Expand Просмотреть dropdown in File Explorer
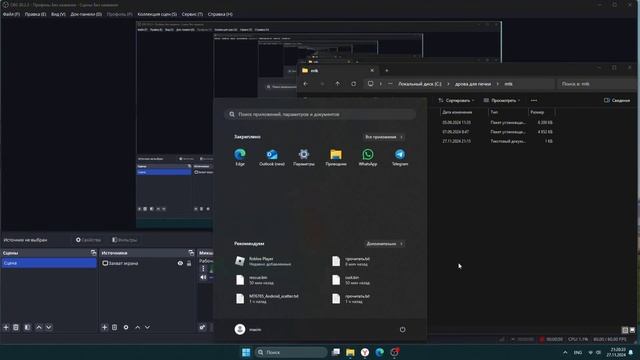Image resolution: width=640 pixels, height=360 pixels. [502, 100]
